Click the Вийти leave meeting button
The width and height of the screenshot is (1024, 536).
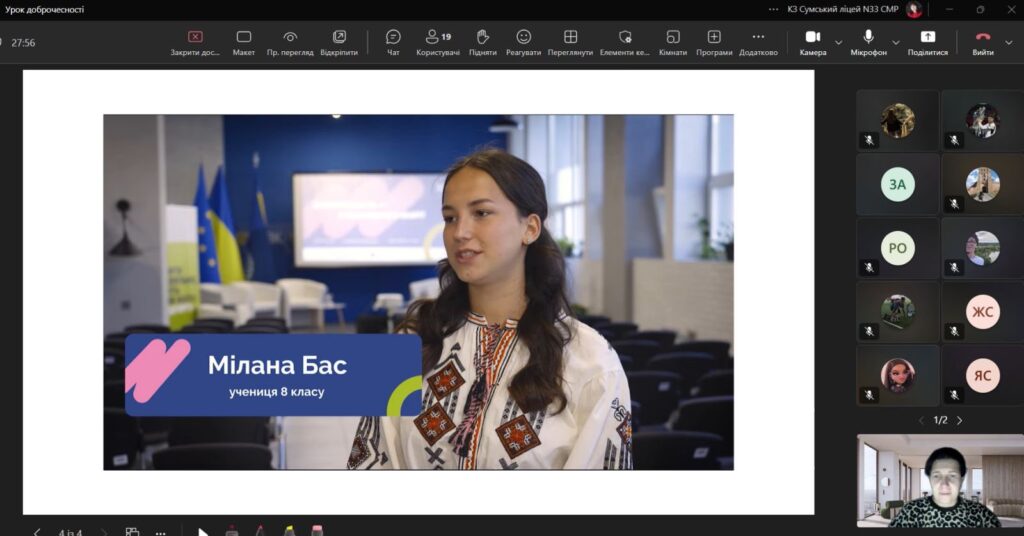click(x=982, y=42)
